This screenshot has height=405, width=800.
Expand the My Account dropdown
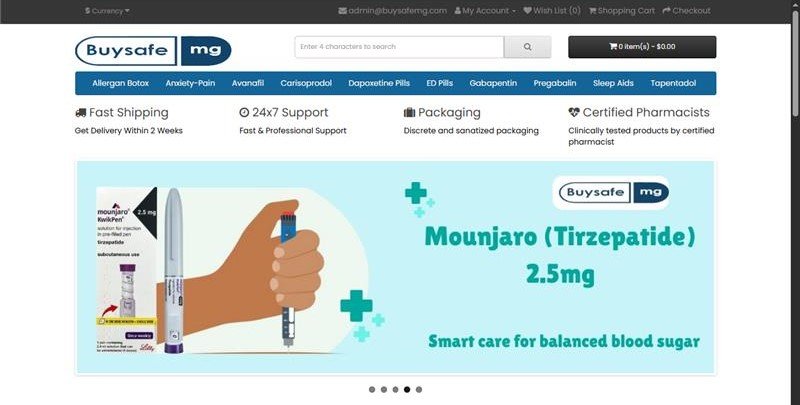485,10
